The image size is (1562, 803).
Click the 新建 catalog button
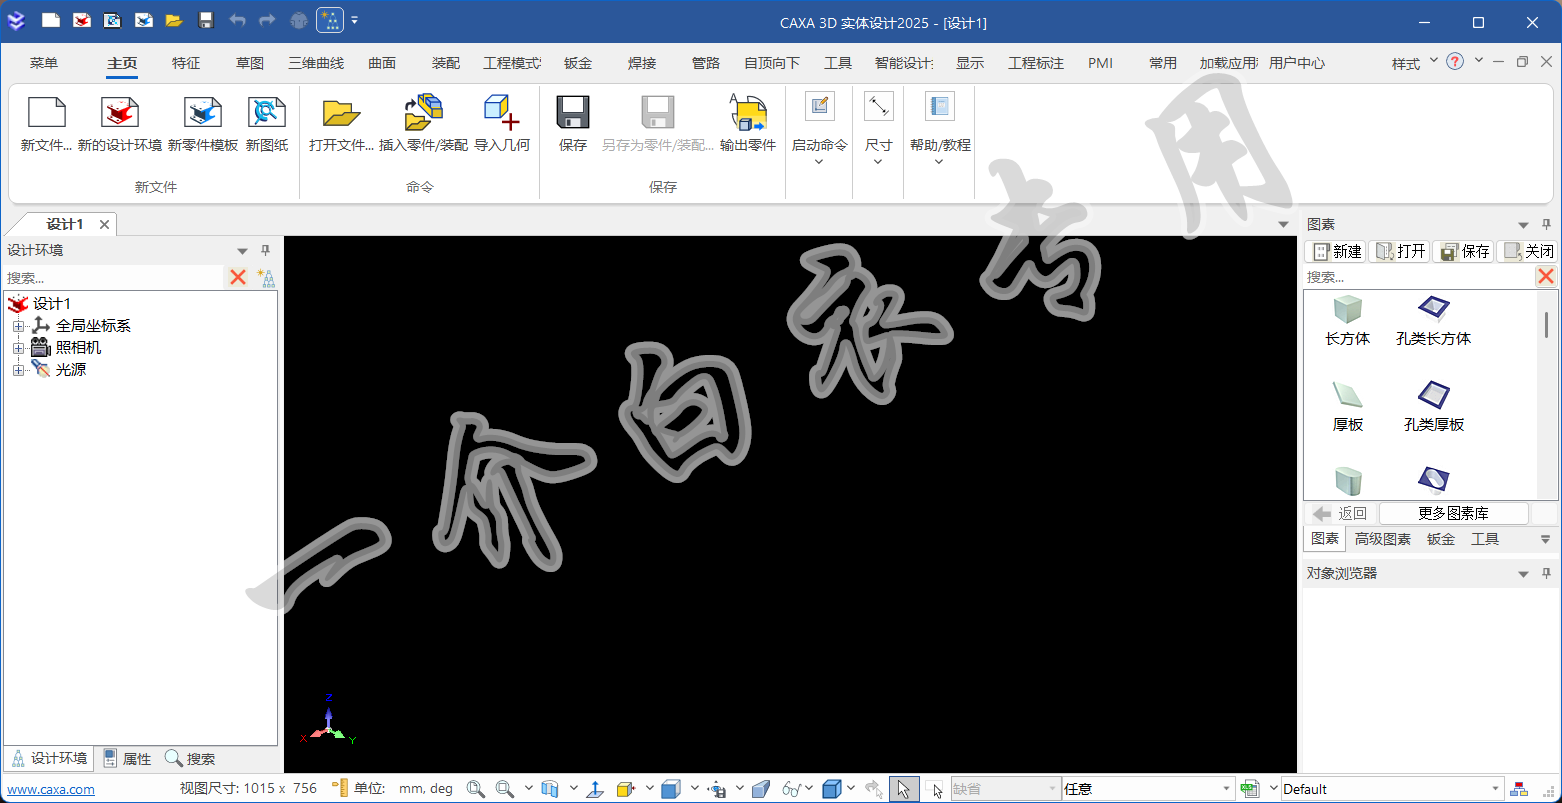pyautogui.click(x=1335, y=251)
